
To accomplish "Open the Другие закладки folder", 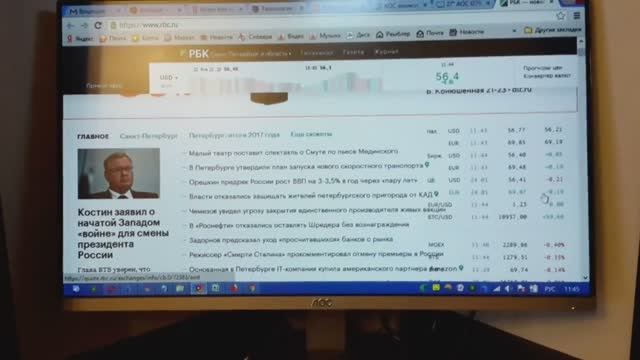I will click(553, 30).
